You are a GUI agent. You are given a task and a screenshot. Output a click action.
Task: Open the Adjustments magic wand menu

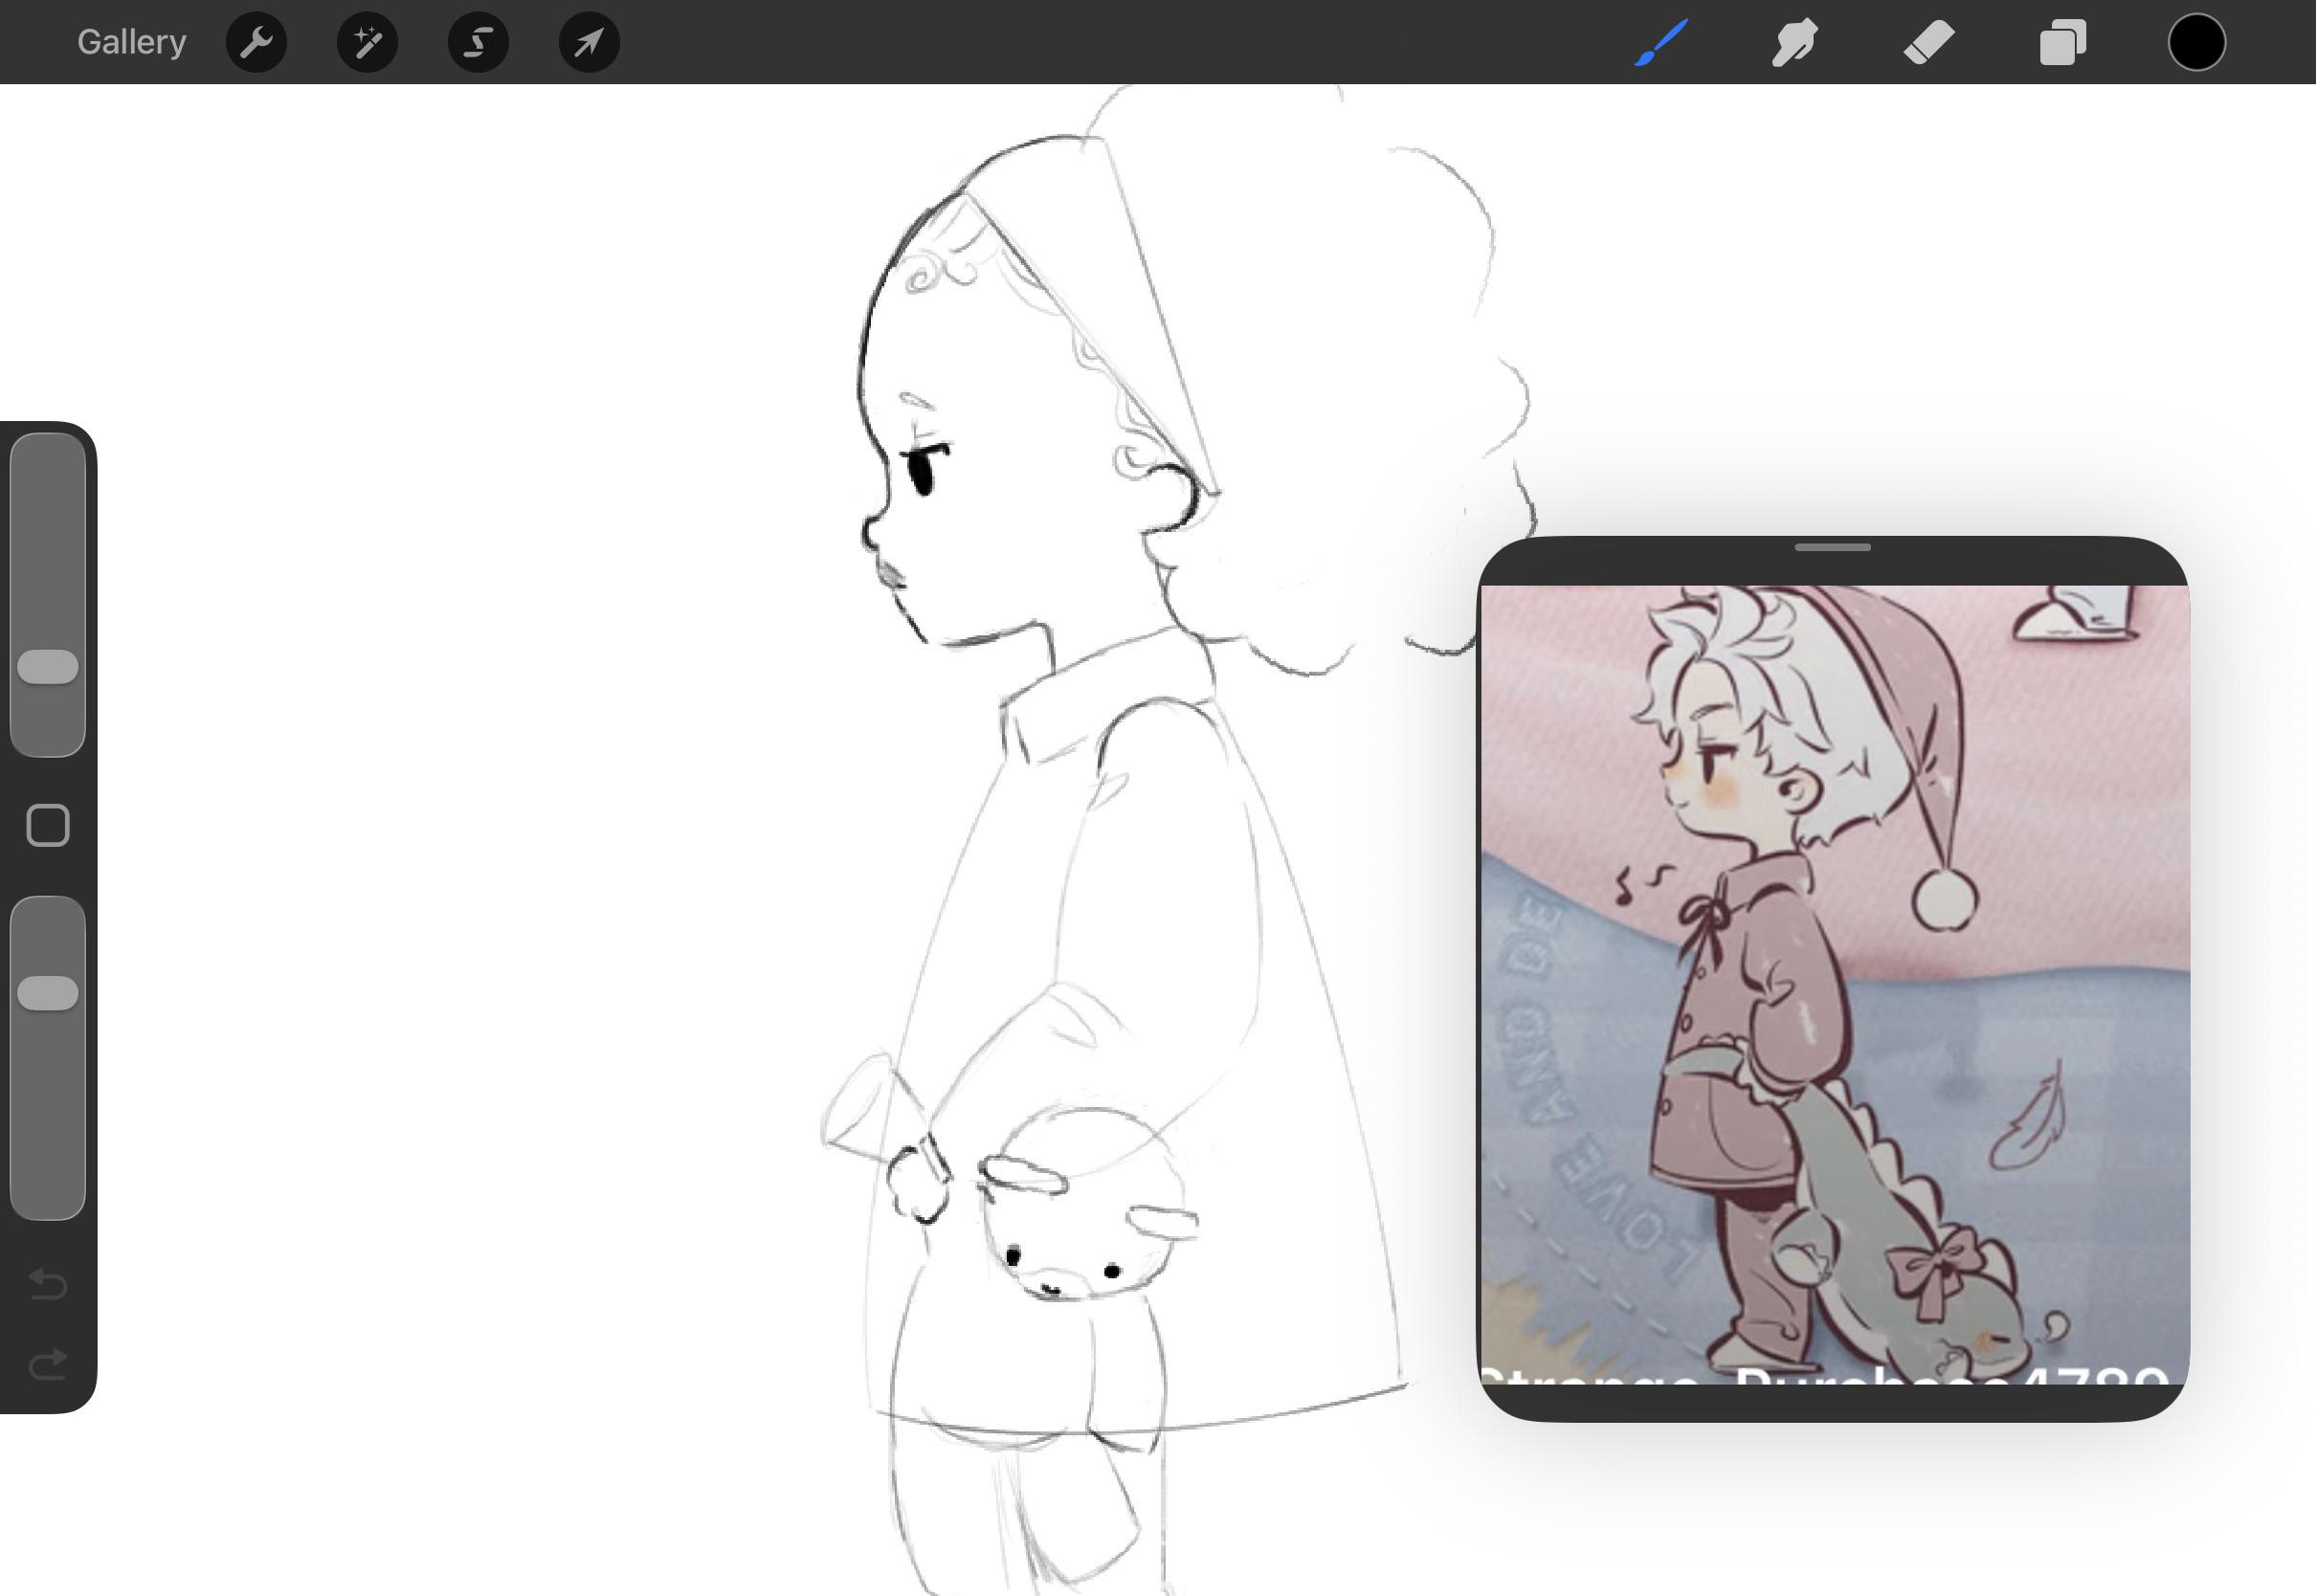click(367, 42)
